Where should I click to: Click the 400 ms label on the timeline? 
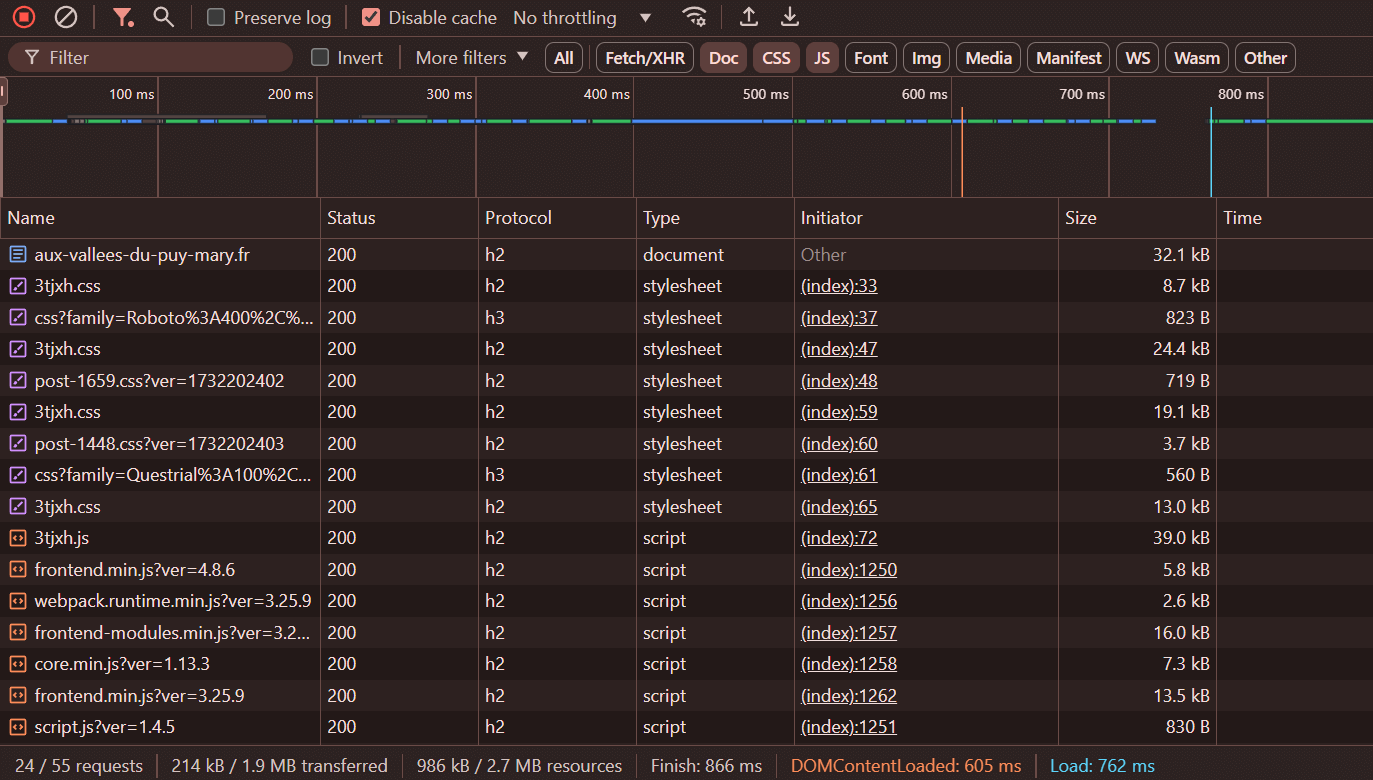coord(607,94)
